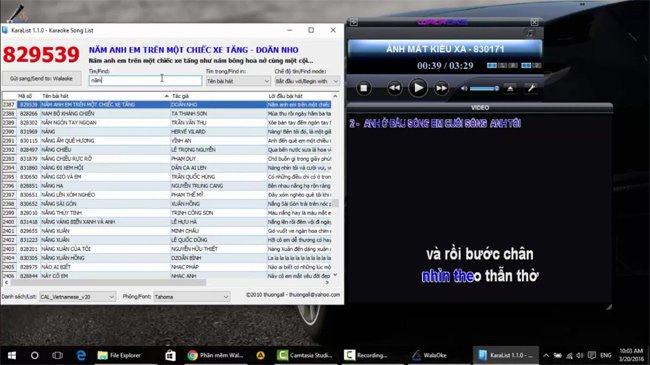Focus the Tìm/Find search field
This screenshot has height=365, width=650.
click(x=145, y=80)
